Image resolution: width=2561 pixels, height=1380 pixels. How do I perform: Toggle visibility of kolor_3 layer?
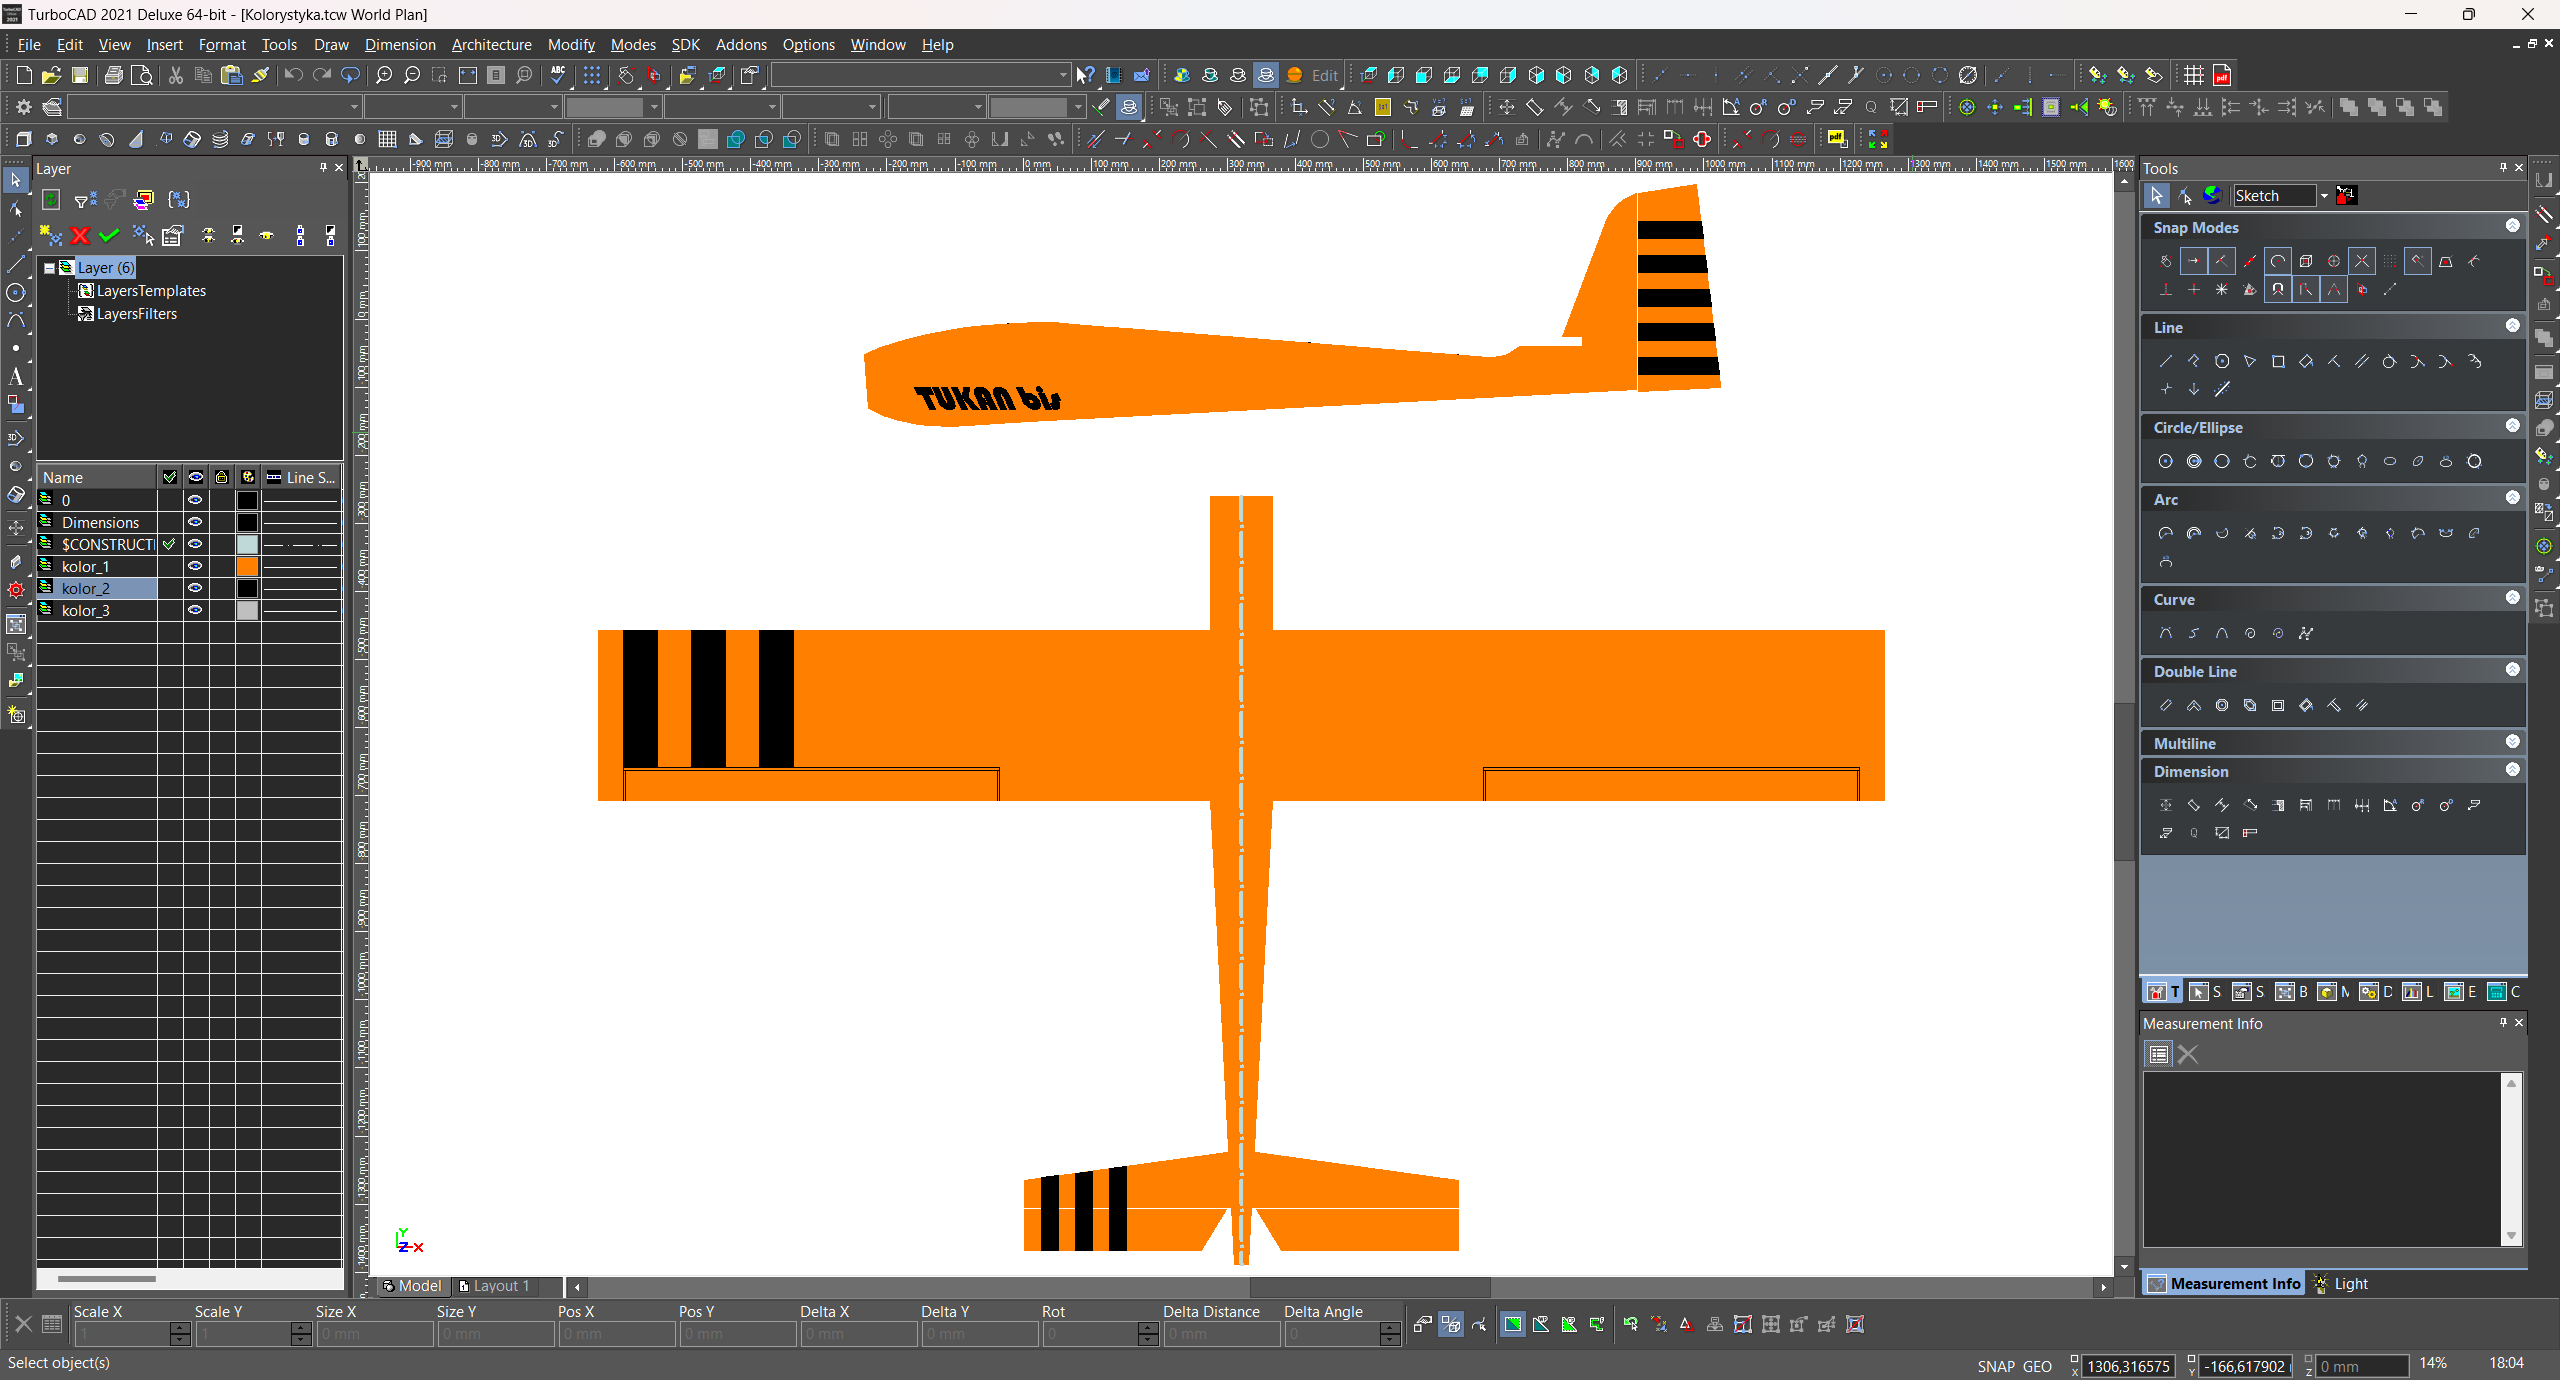tap(195, 610)
